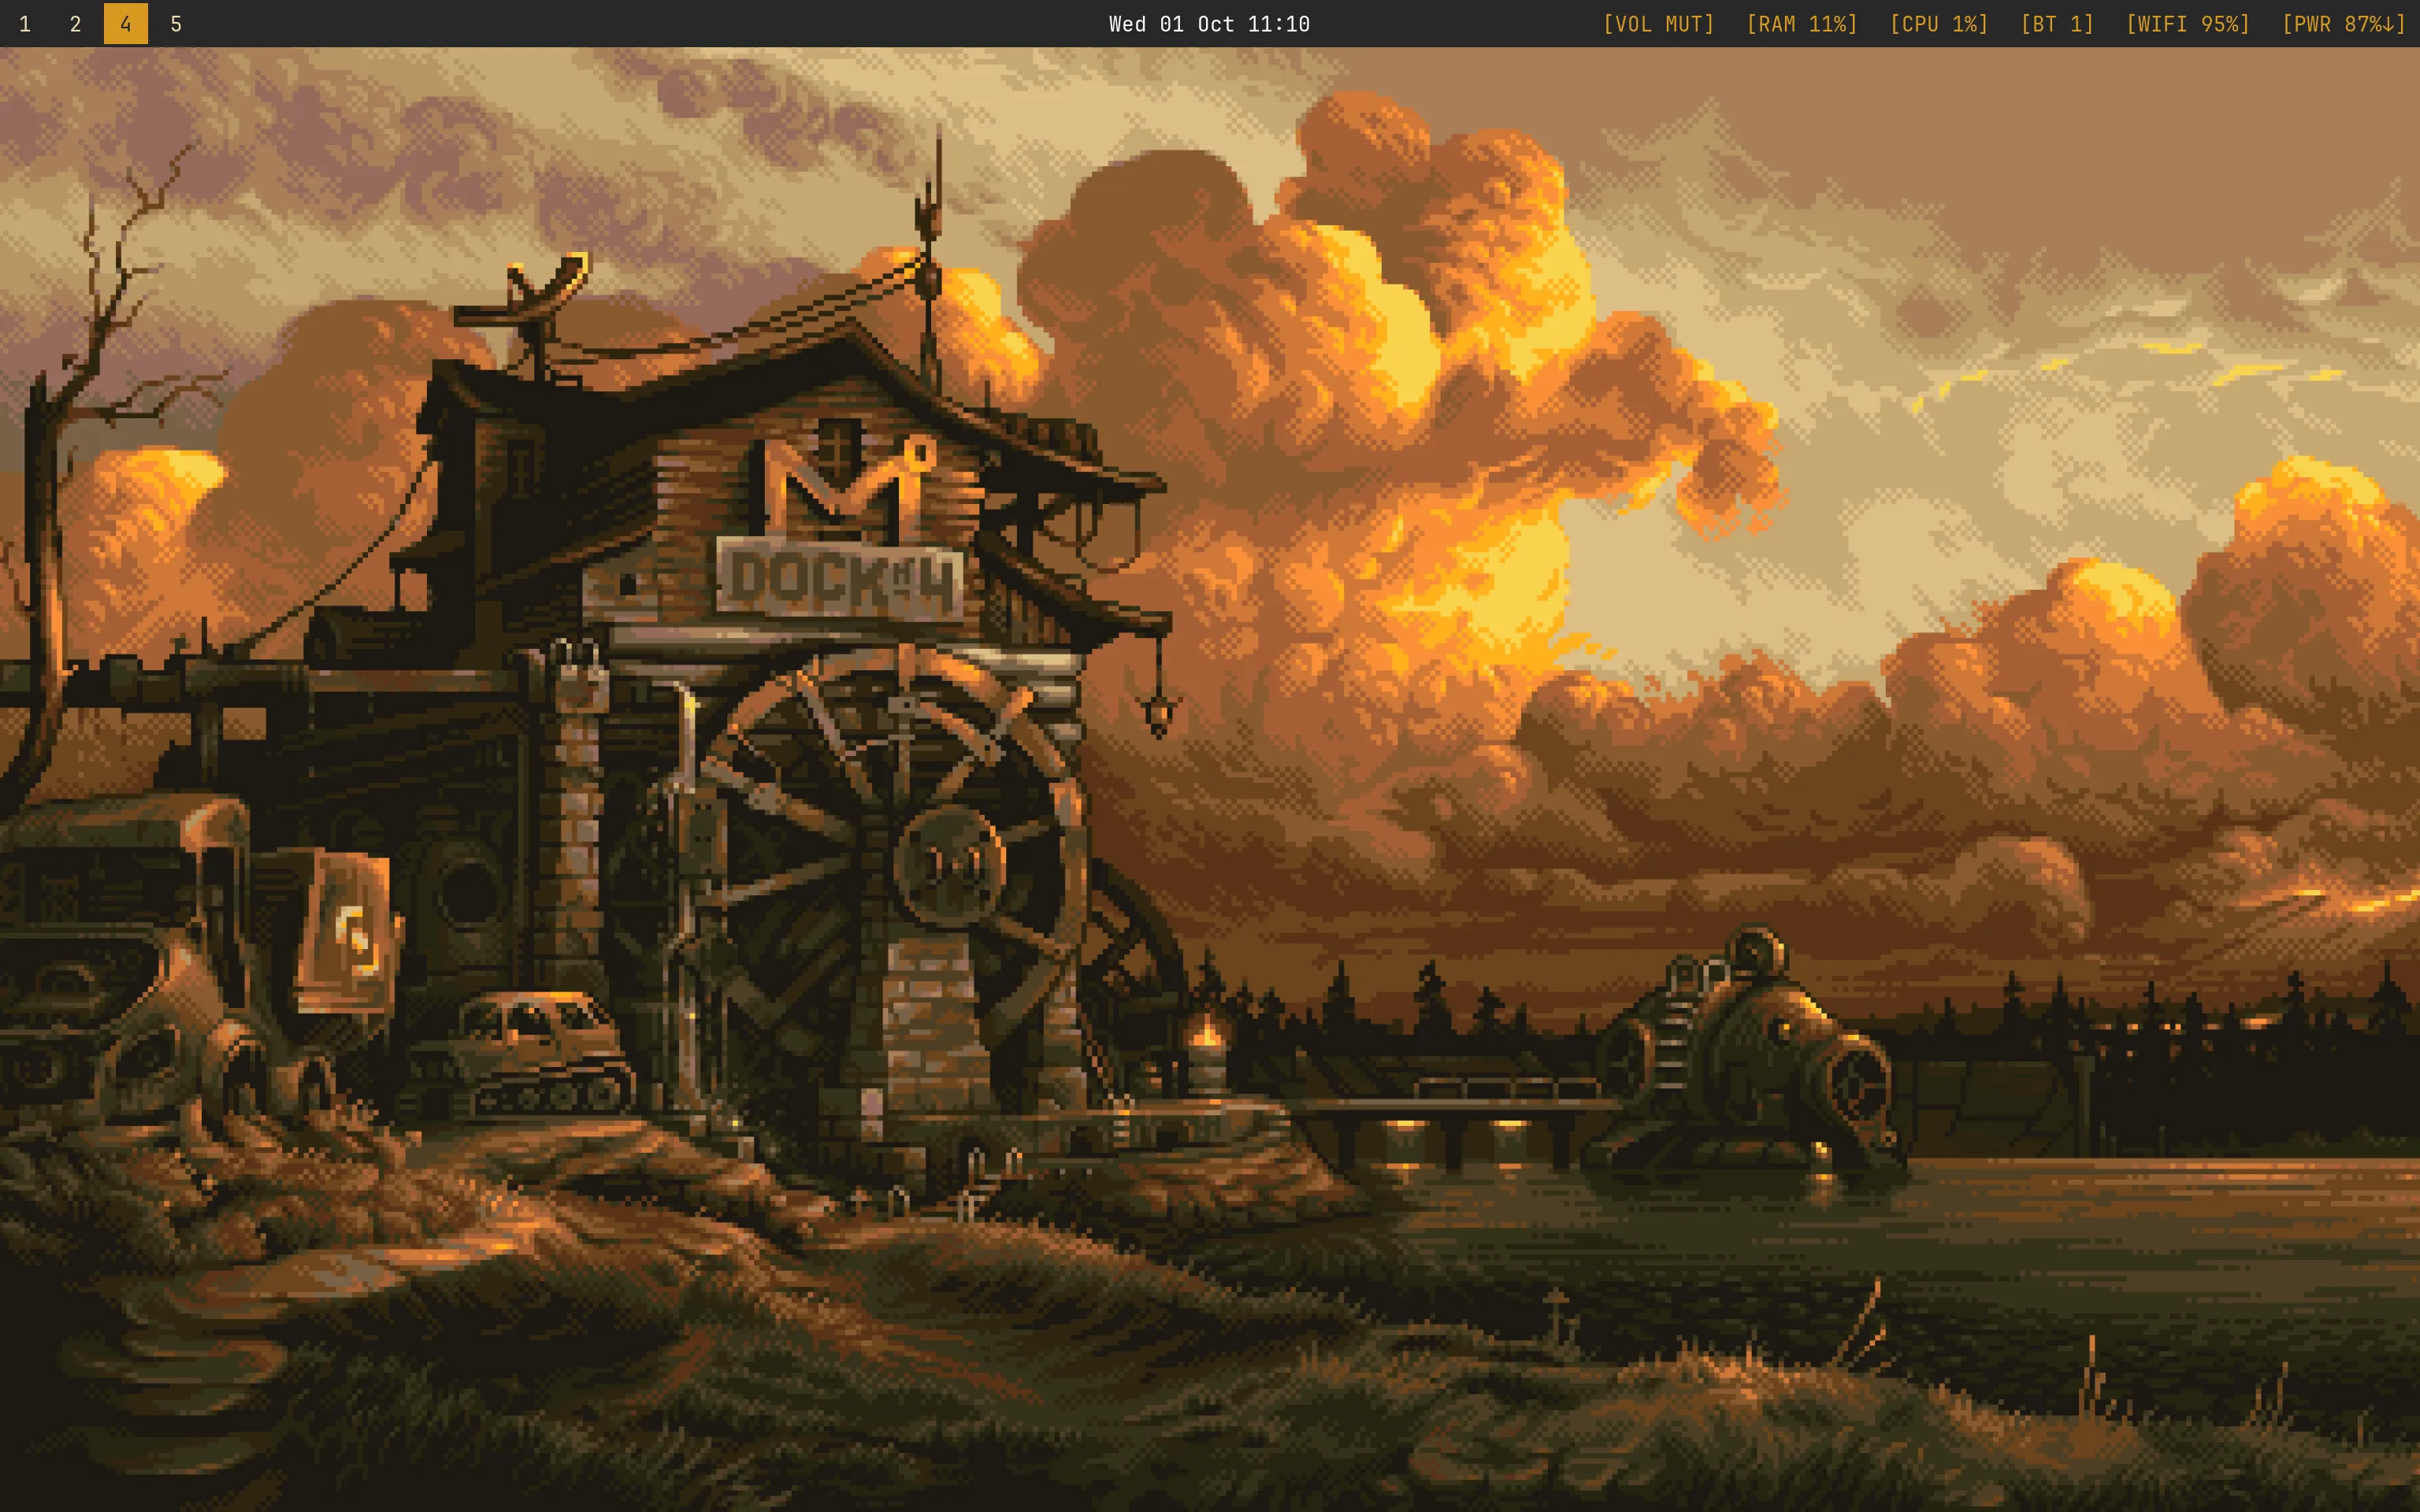The width and height of the screenshot is (2420, 1512).
Task: Open the RAM 11% usage module
Action: click(1801, 24)
